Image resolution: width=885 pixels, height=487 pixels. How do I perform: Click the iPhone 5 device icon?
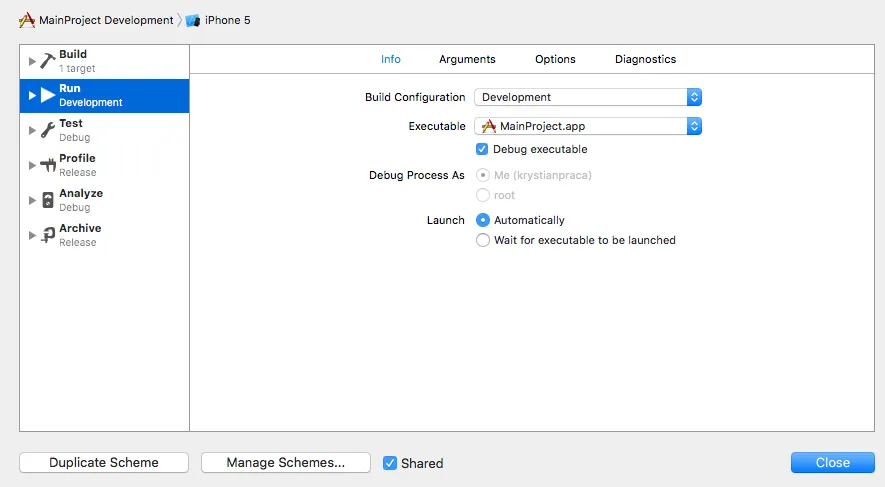click(x=193, y=20)
